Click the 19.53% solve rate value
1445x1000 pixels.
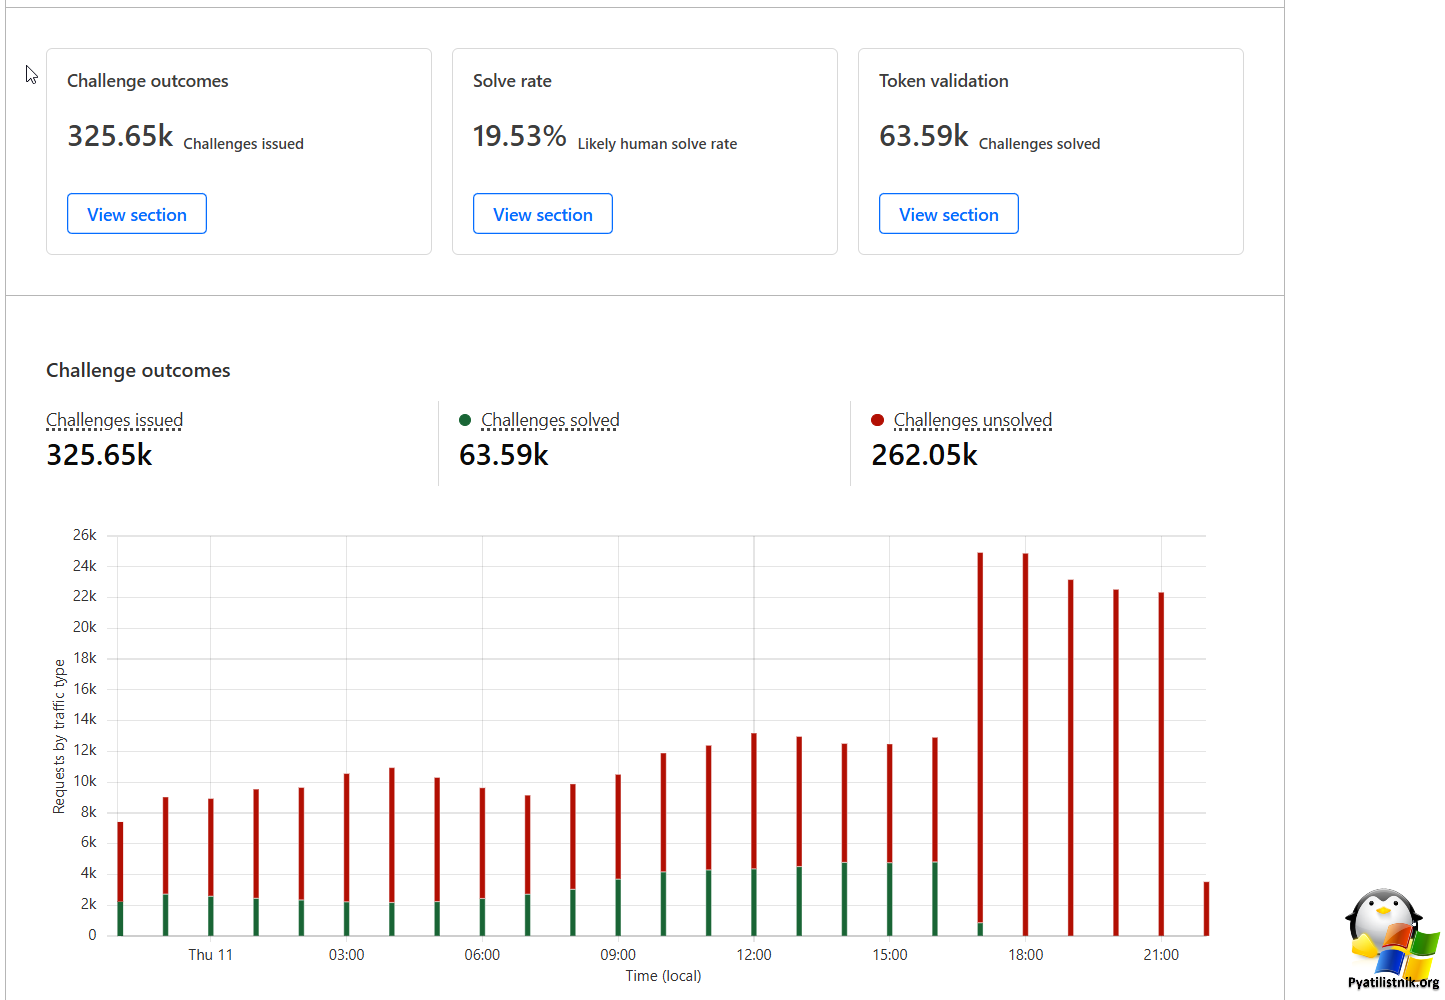[519, 136]
